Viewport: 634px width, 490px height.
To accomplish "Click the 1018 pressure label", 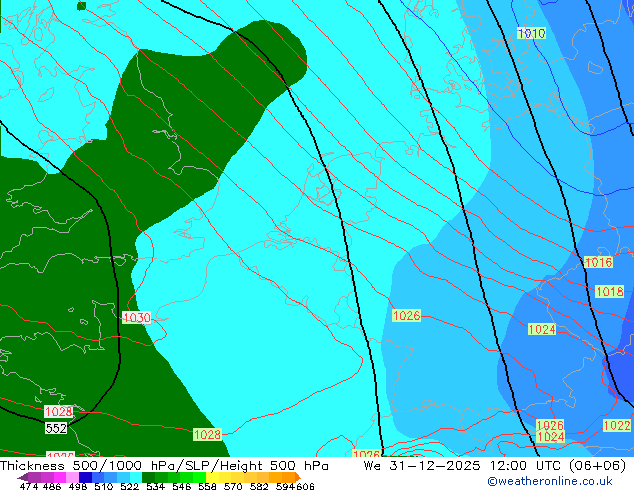I will point(610,291).
